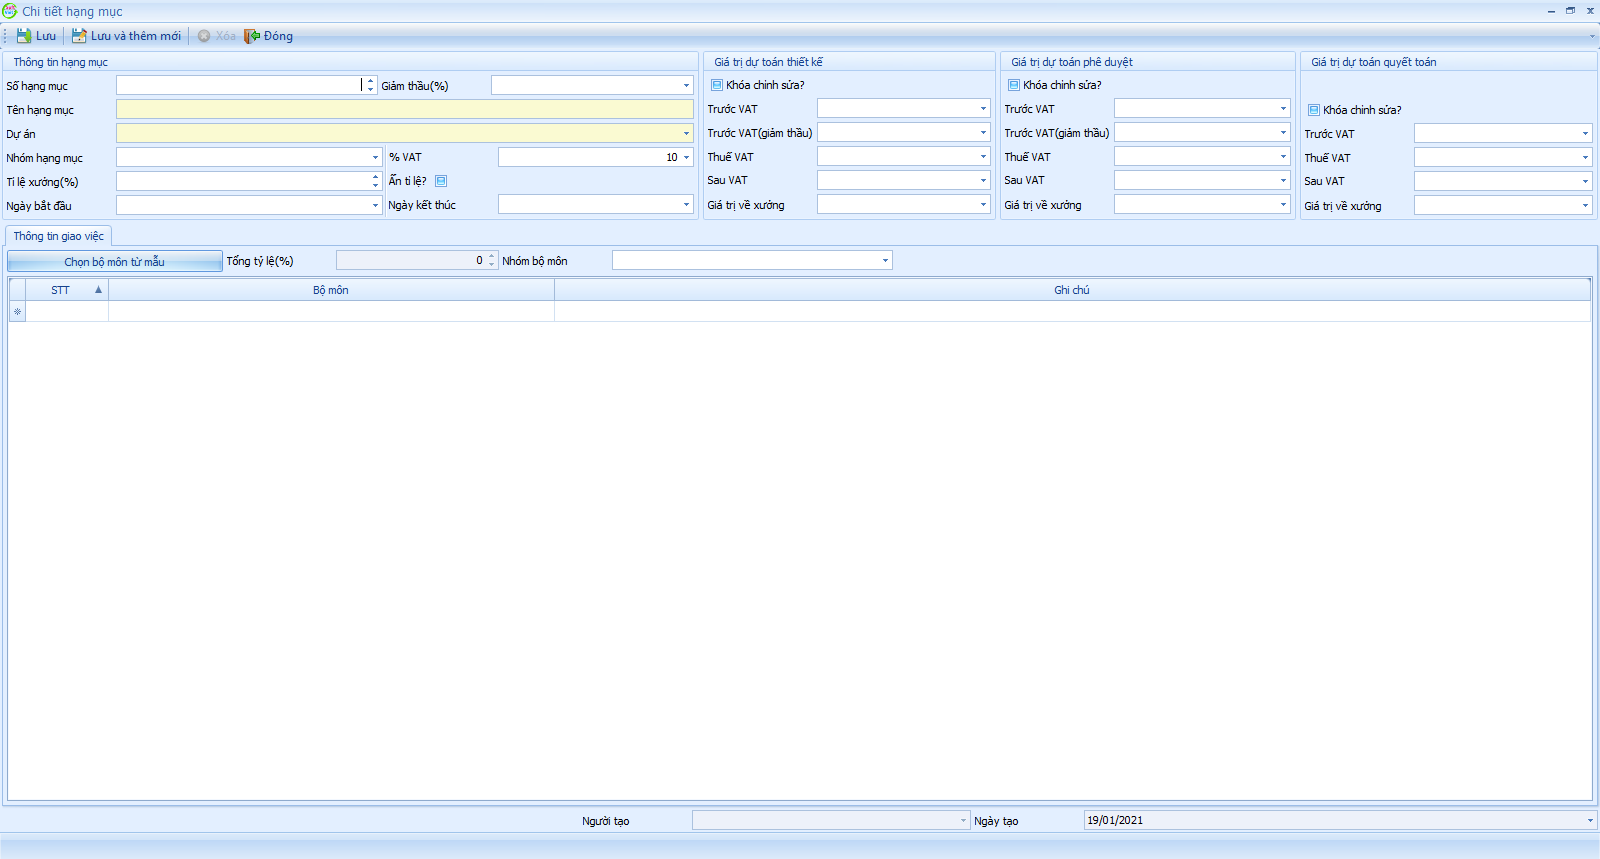Click the application logo icon in title bar
Screen dimensions: 1600x859
[10, 11]
